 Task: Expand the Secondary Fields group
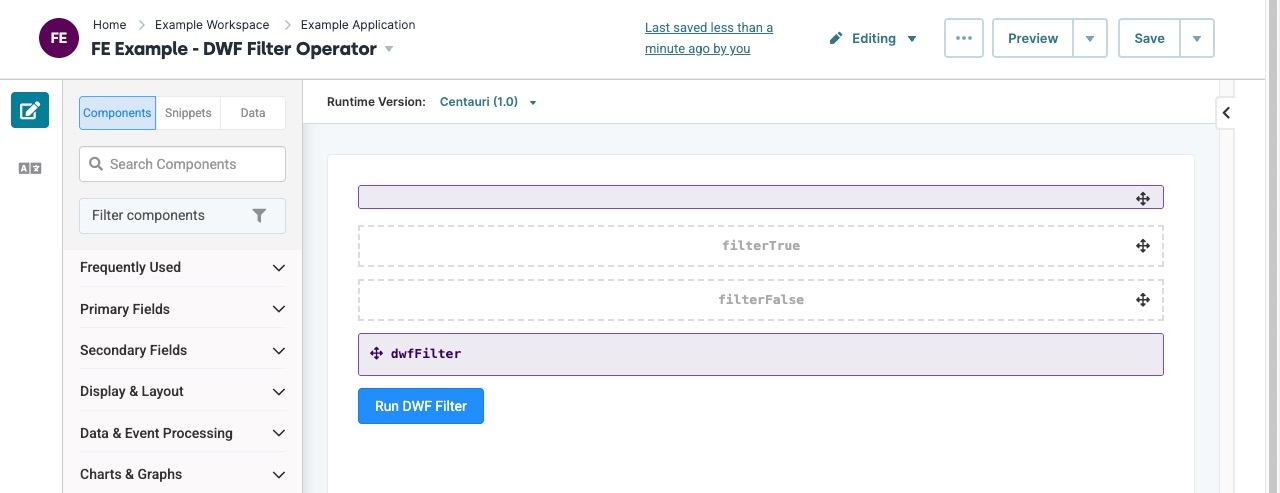182,350
